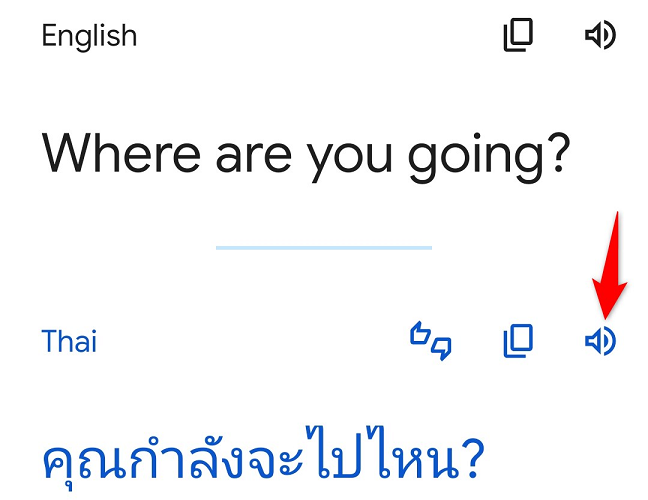The width and height of the screenshot is (648, 500).
Task: Hear "Where are you going?" spoken aloud
Action: (x=600, y=37)
